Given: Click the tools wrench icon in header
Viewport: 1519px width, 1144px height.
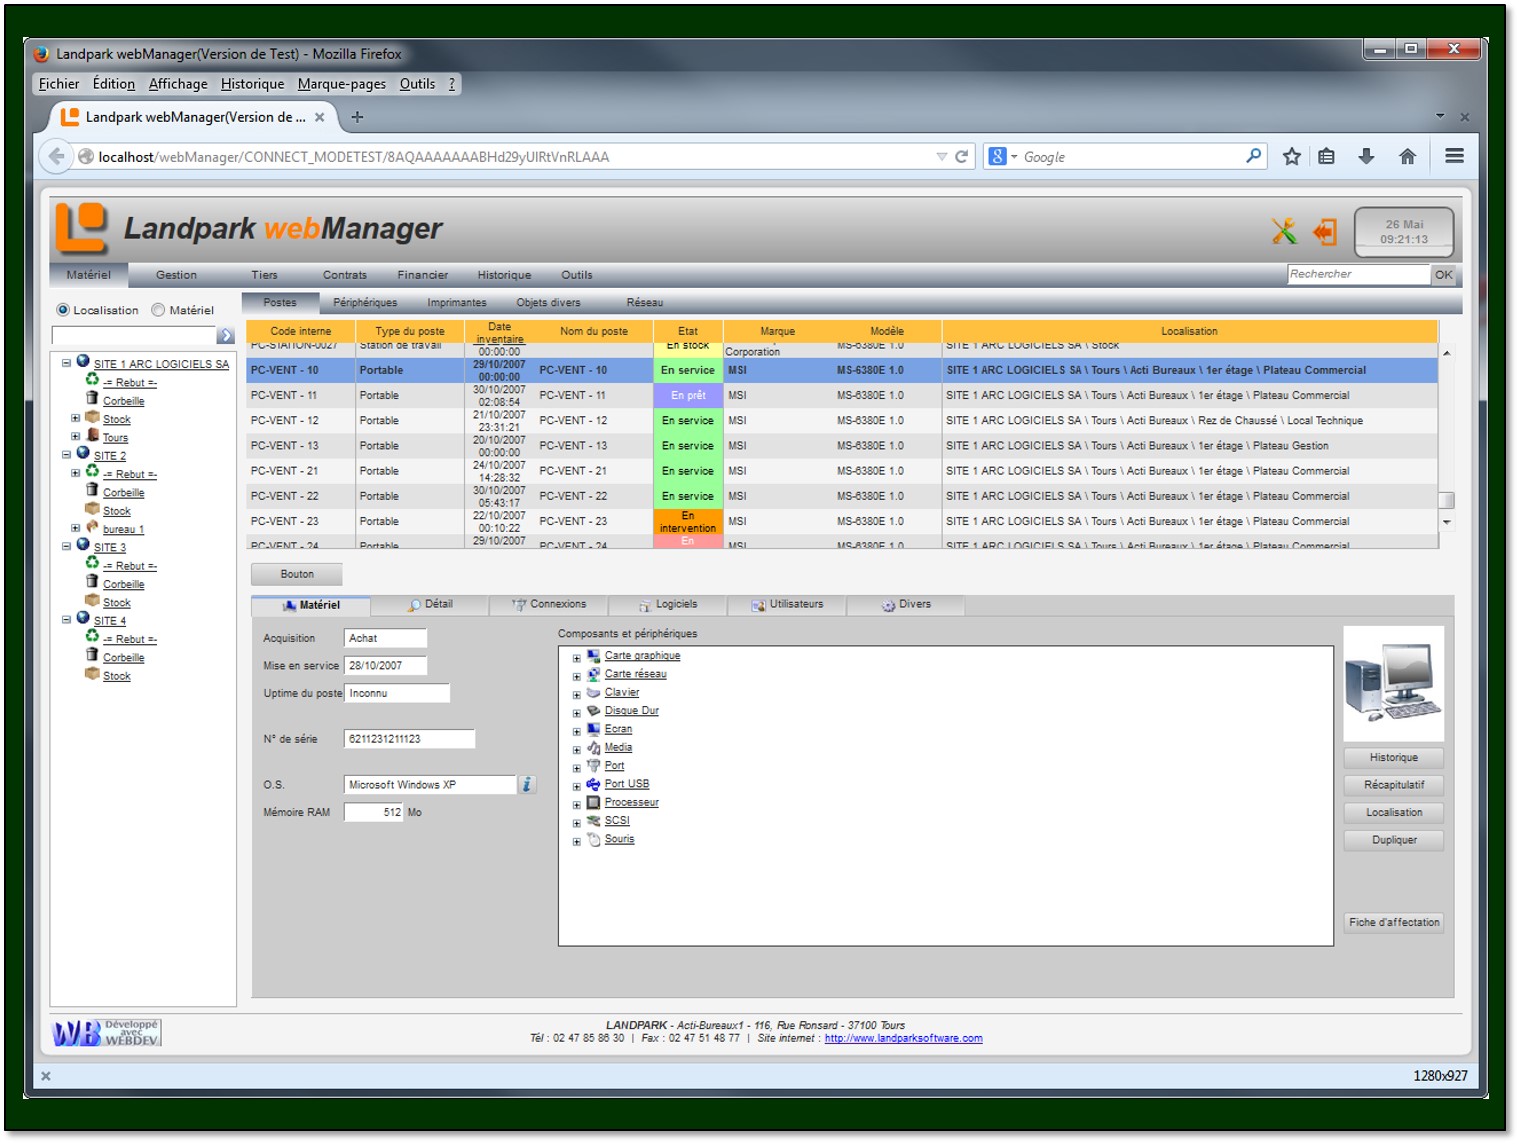Looking at the screenshot, I should [1284, 232].
